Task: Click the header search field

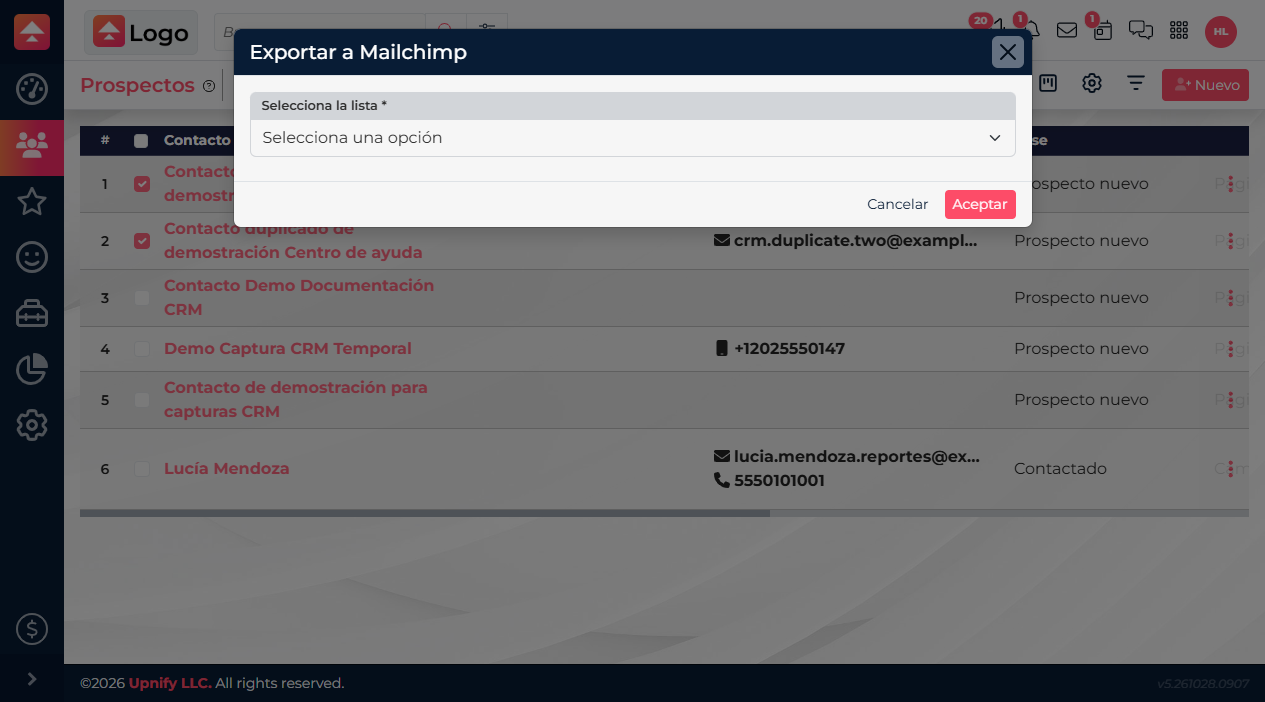Action: 320,31
